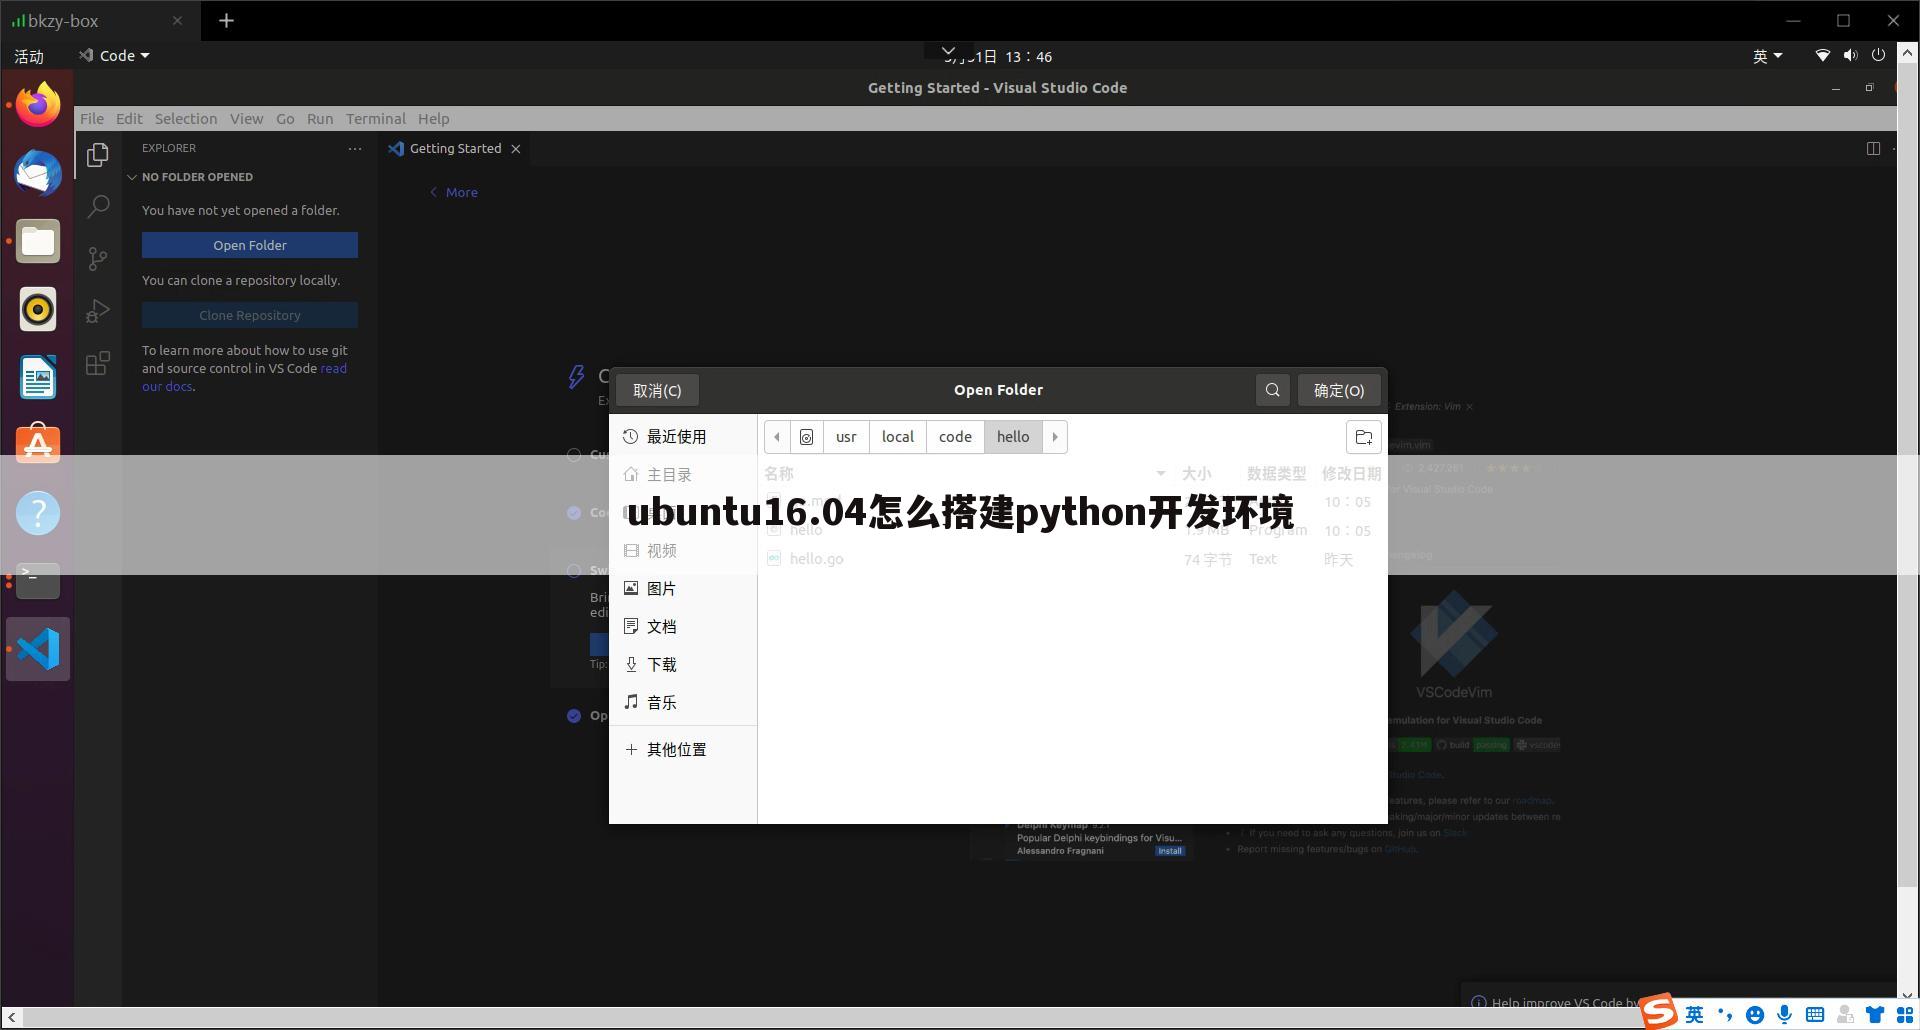Click the Sogou input method S icon
Image resolution: width=1920 pixels, height=1030 pixels.
coord(1658,1011)
